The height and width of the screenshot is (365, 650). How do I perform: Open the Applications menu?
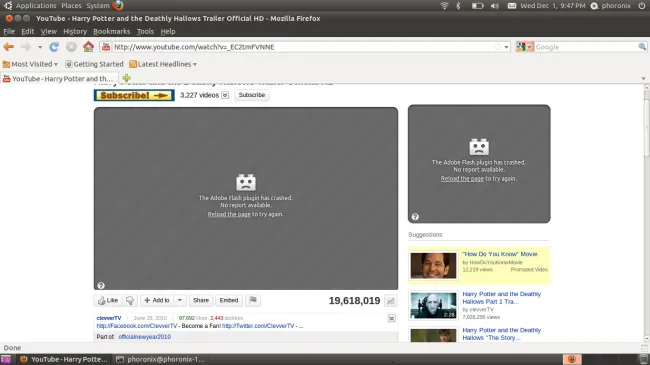tap(36, 5)
